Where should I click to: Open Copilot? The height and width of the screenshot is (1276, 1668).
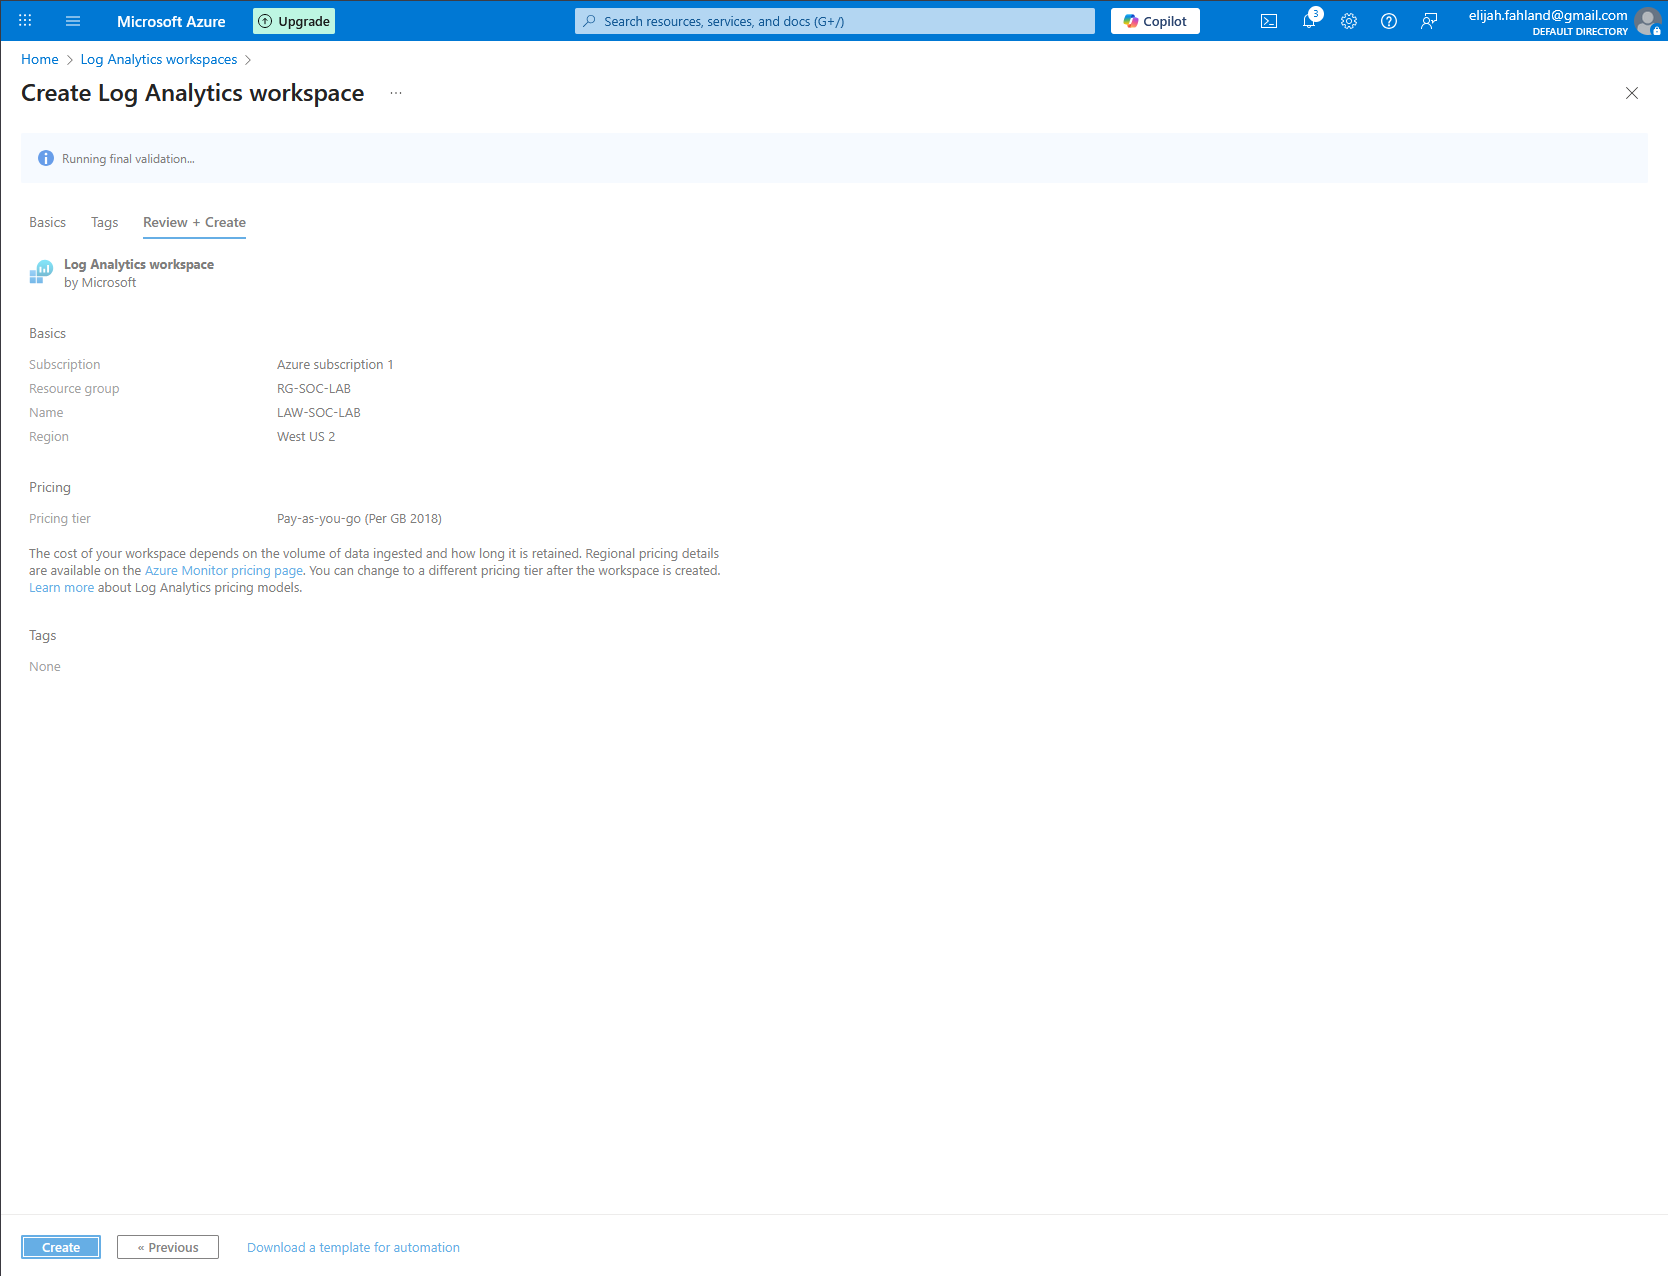[x=1155, y=21]
